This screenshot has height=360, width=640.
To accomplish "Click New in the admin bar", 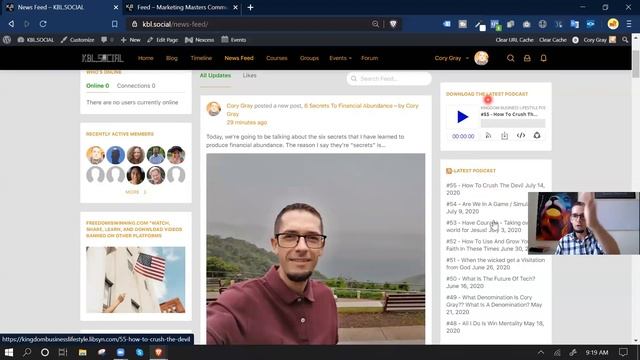I will 131,40.
